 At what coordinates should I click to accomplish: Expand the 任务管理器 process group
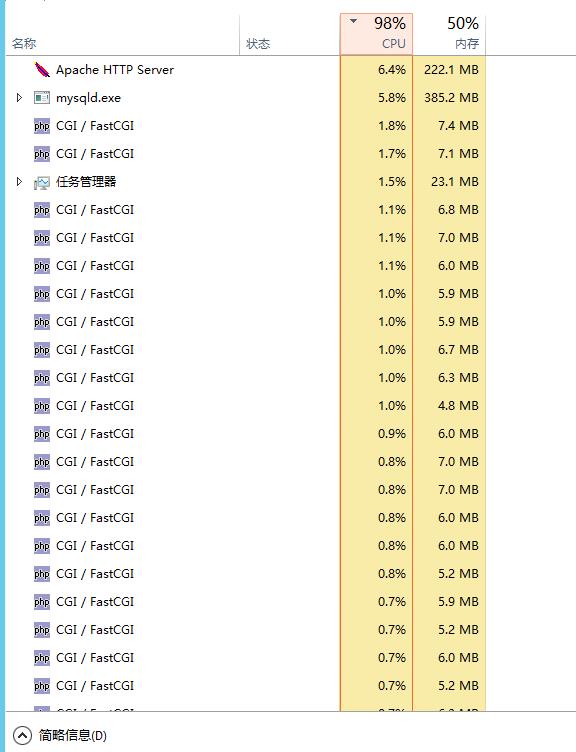coord(19,182)
